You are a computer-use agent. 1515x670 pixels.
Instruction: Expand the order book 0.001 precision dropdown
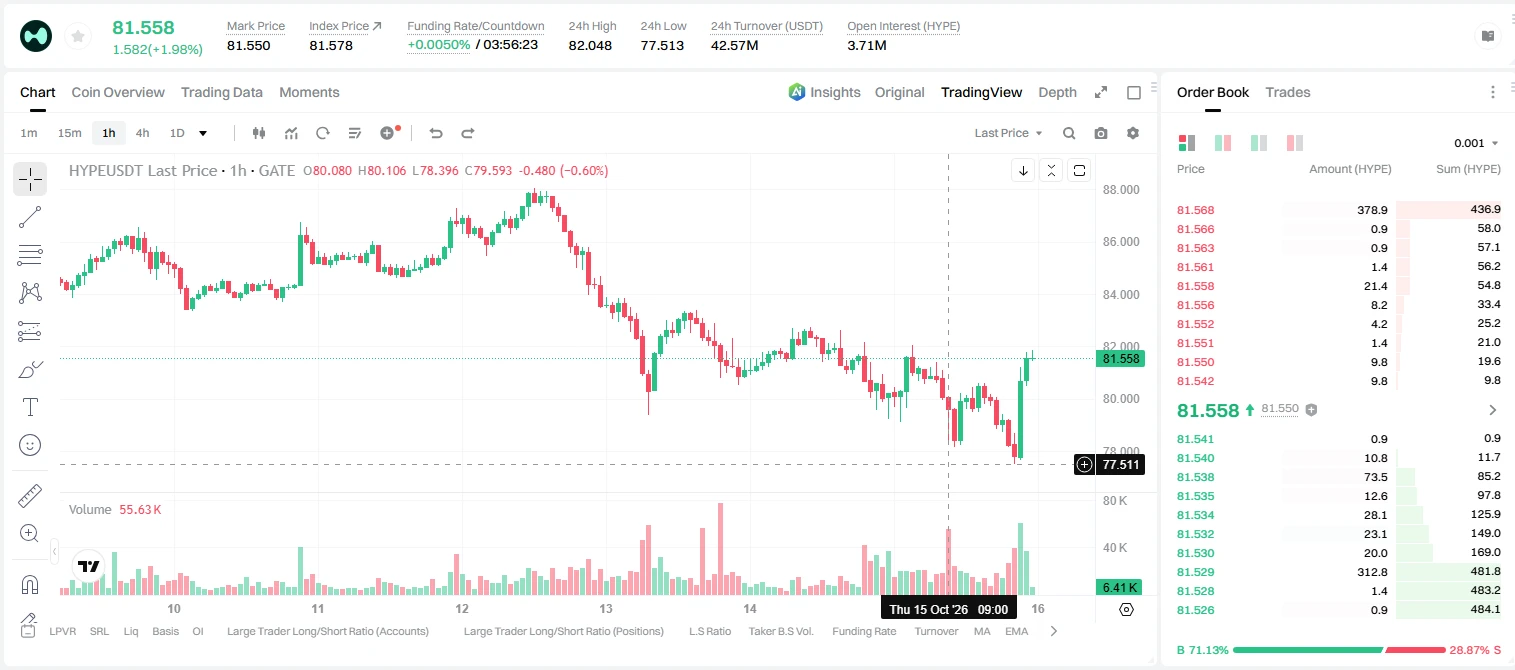pyautogui.click(x=1476, y=143)
